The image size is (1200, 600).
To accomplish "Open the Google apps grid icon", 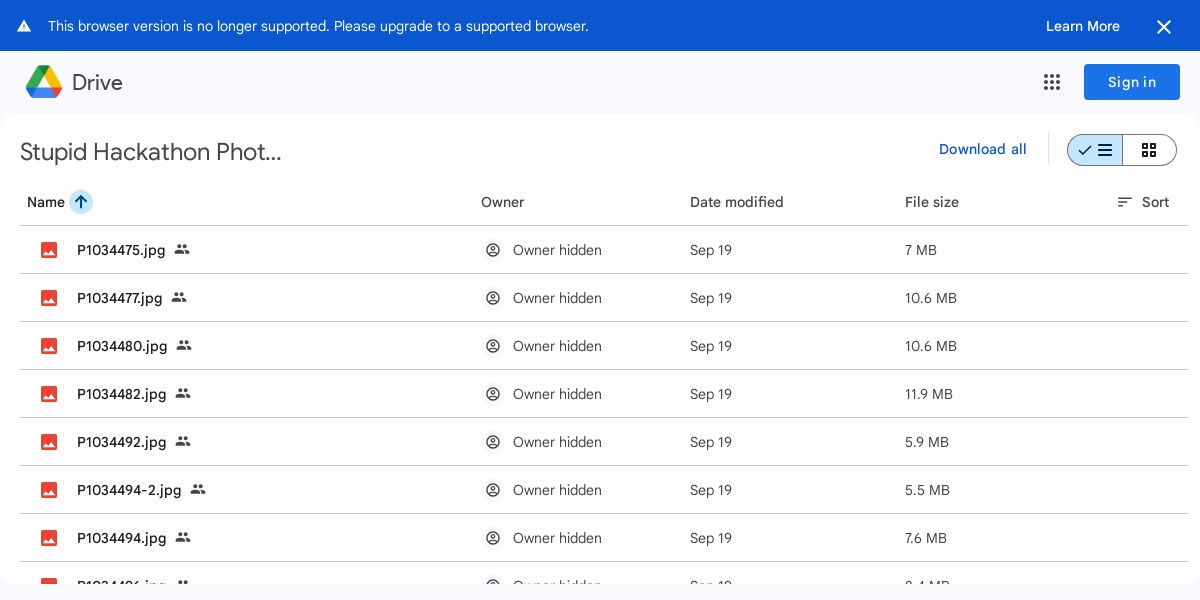I will point(1052,82).
